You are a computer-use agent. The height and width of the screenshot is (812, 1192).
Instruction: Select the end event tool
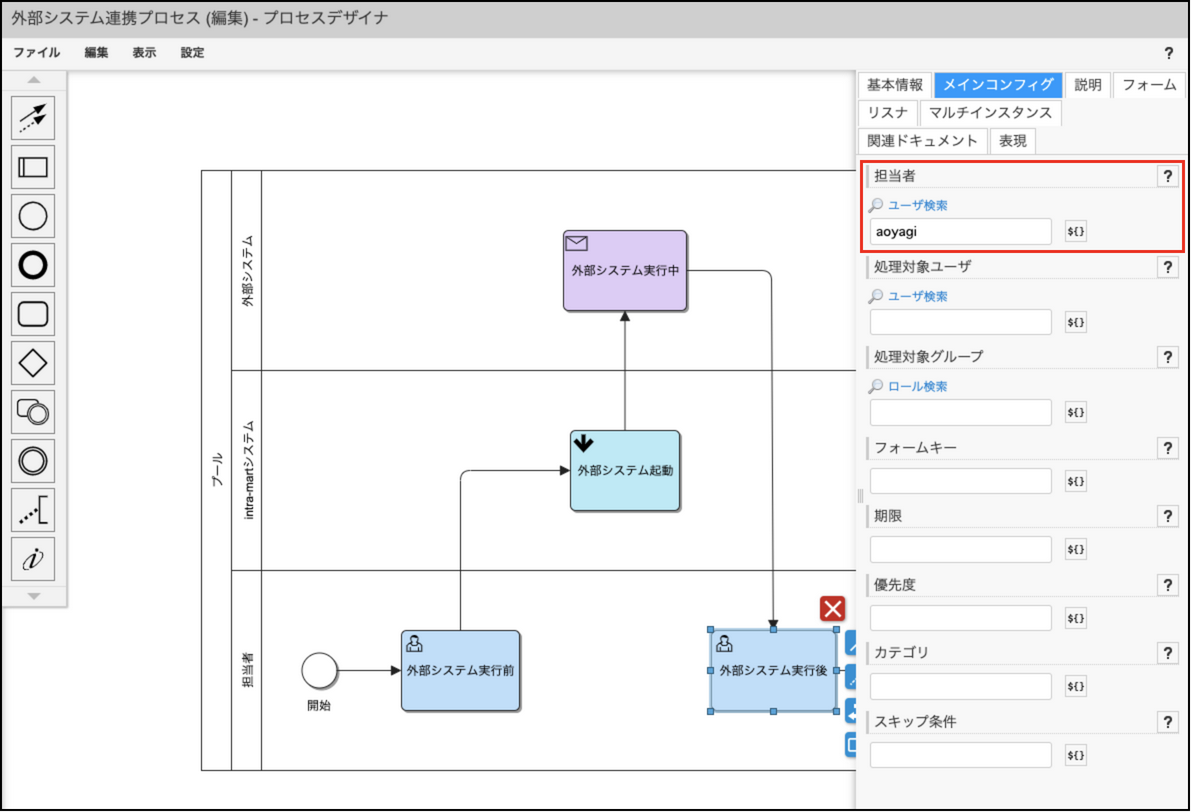point(33,265)
